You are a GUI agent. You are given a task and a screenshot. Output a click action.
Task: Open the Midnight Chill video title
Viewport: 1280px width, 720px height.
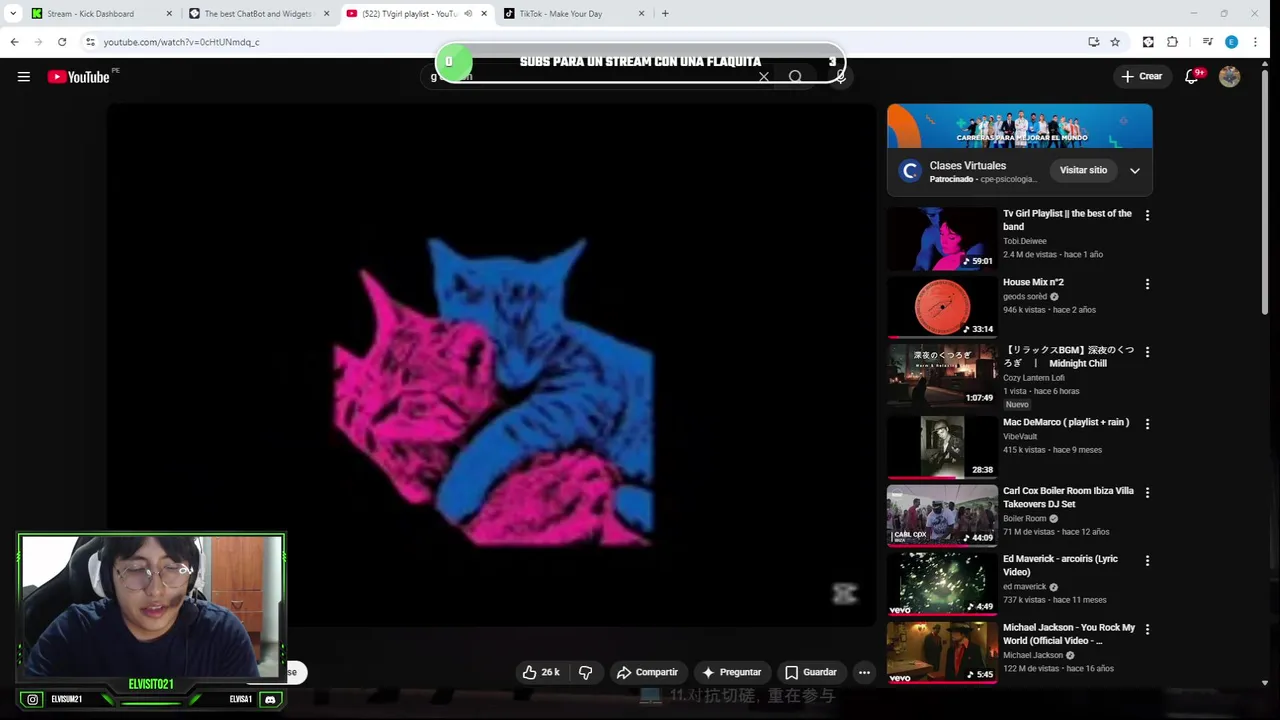(1069, 357)
